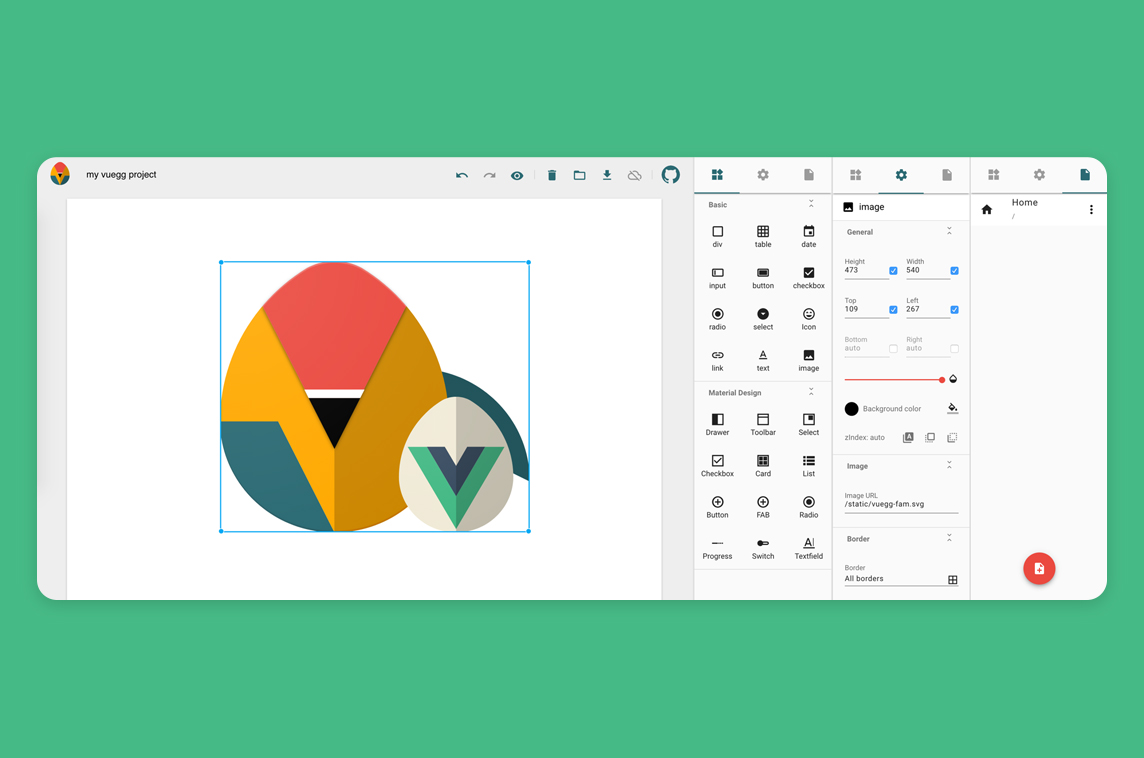Switch to pages tab in first panel

click(x=808, y=174)
